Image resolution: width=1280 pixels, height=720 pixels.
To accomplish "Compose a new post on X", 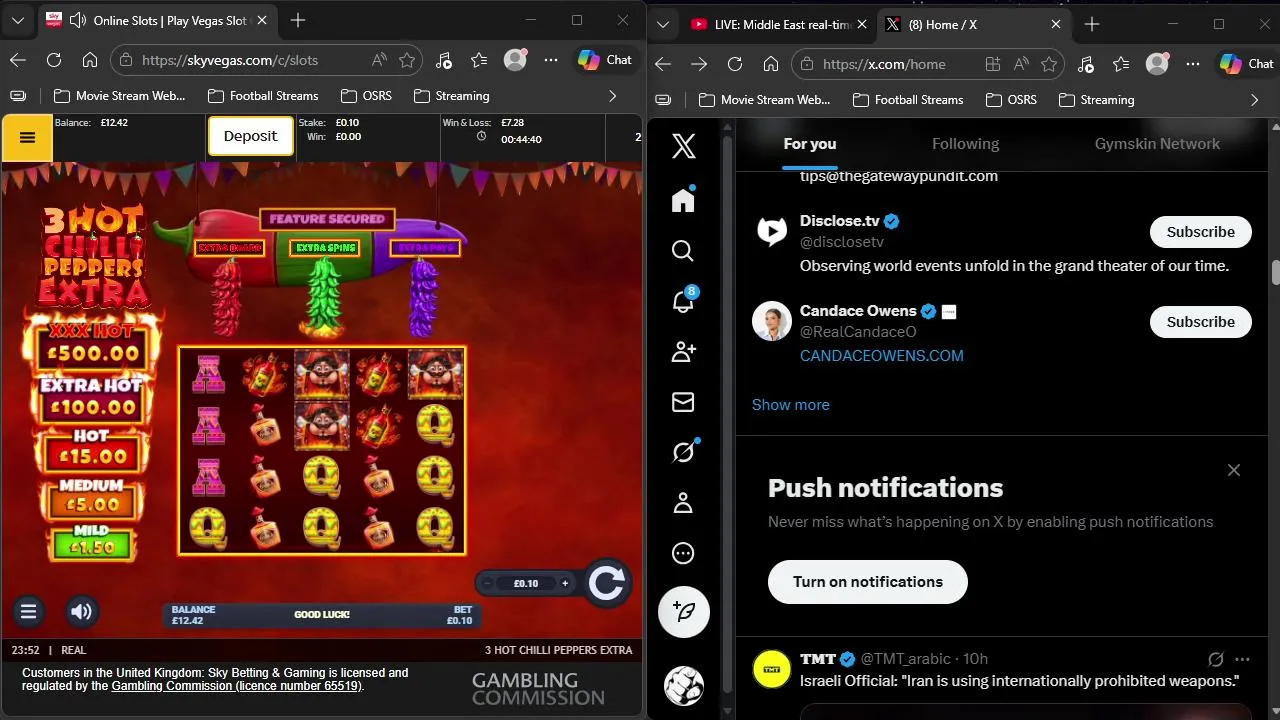I will [x=684, y=612].
